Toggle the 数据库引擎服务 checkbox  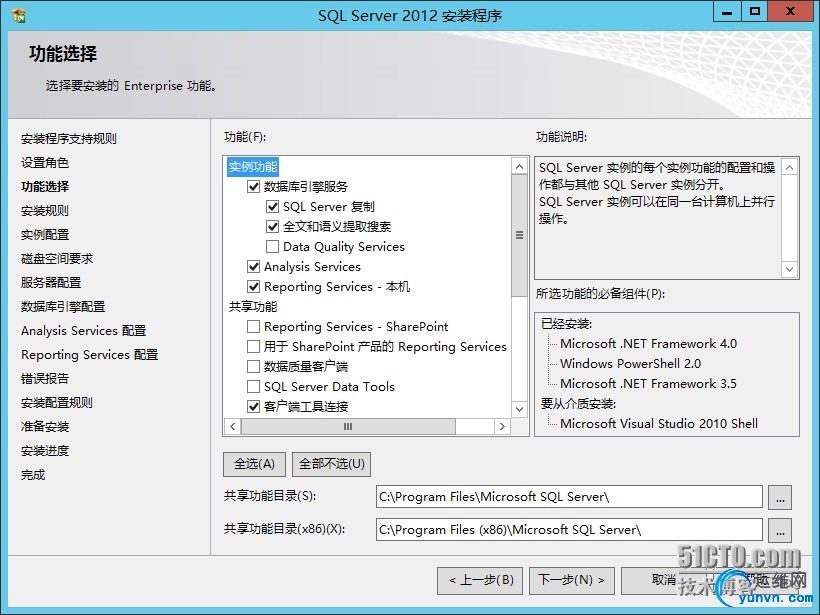tap(253, 186)
